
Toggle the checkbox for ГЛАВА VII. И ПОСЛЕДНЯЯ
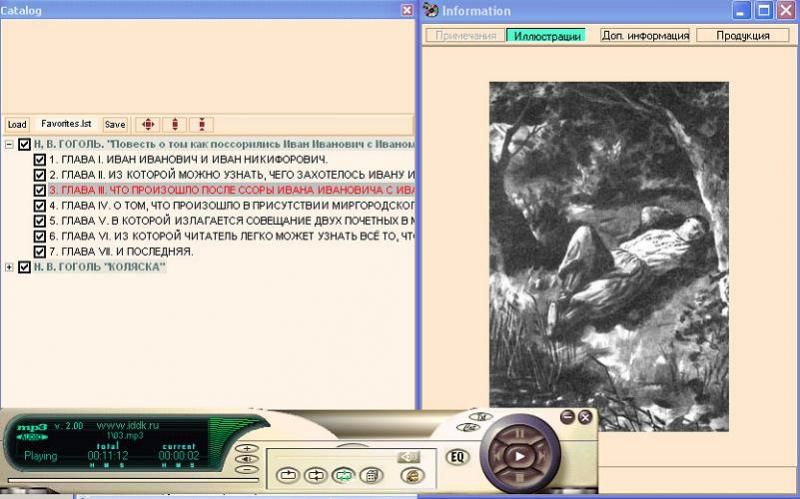click(x=40, y=251)
